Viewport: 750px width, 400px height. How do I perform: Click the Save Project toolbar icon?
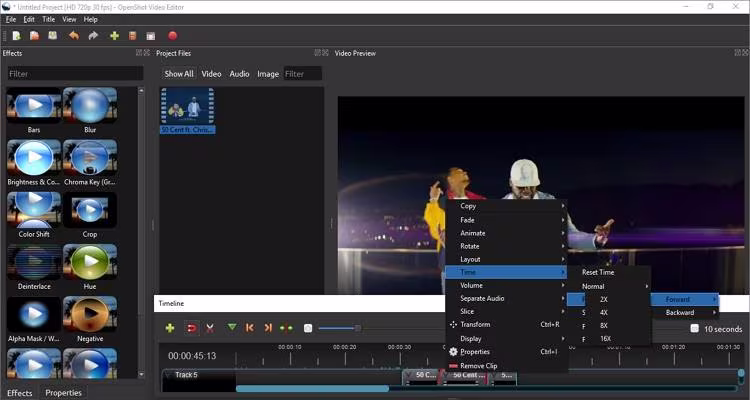pos(53,36)
